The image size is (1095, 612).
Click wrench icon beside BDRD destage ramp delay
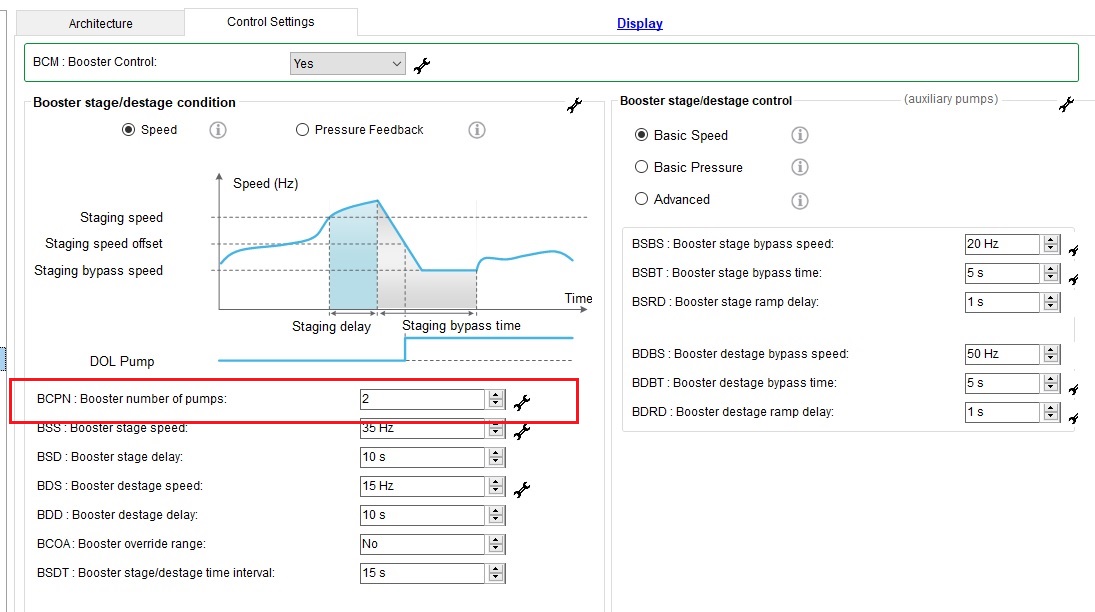[x=1073, y=418]
